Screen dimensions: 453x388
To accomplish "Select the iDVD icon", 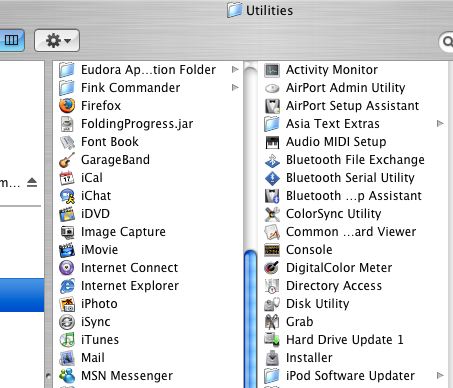I will tap(67, 214).
